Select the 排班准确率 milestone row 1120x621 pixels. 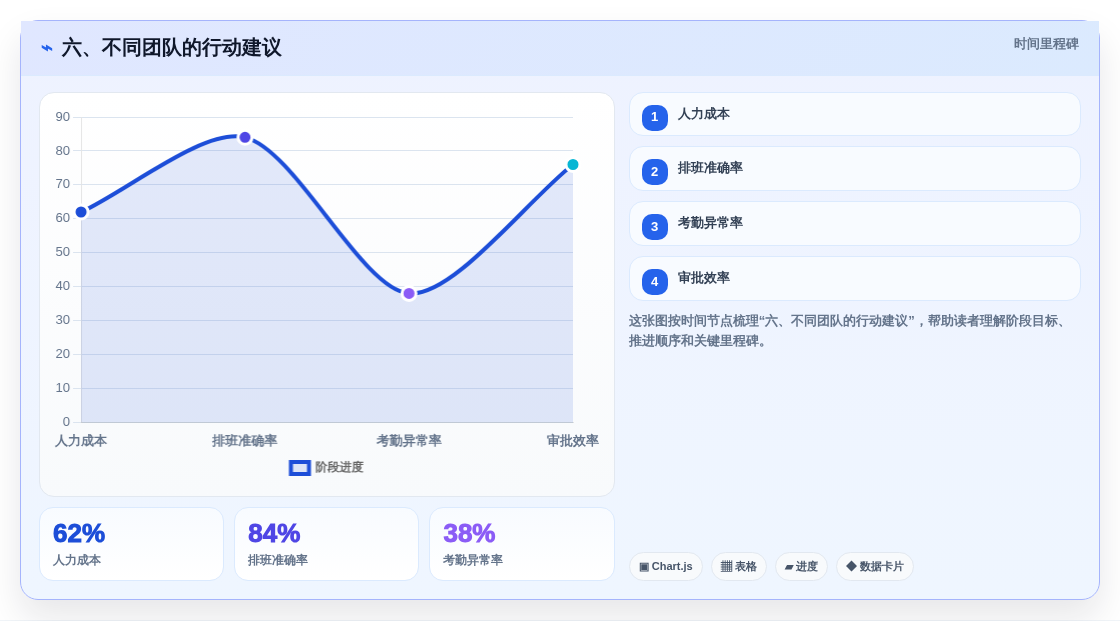tap(854, 169)
